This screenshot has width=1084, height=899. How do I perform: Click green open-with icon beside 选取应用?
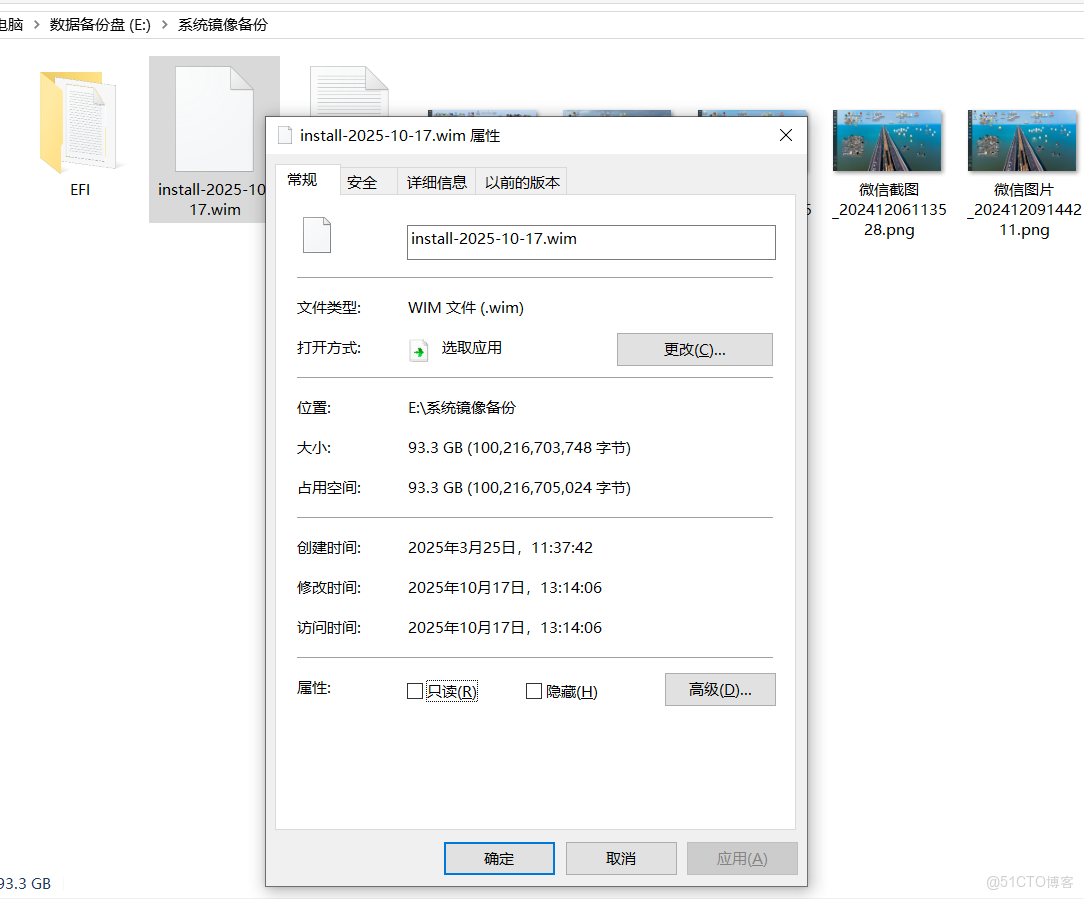click(x=418, y=350)
